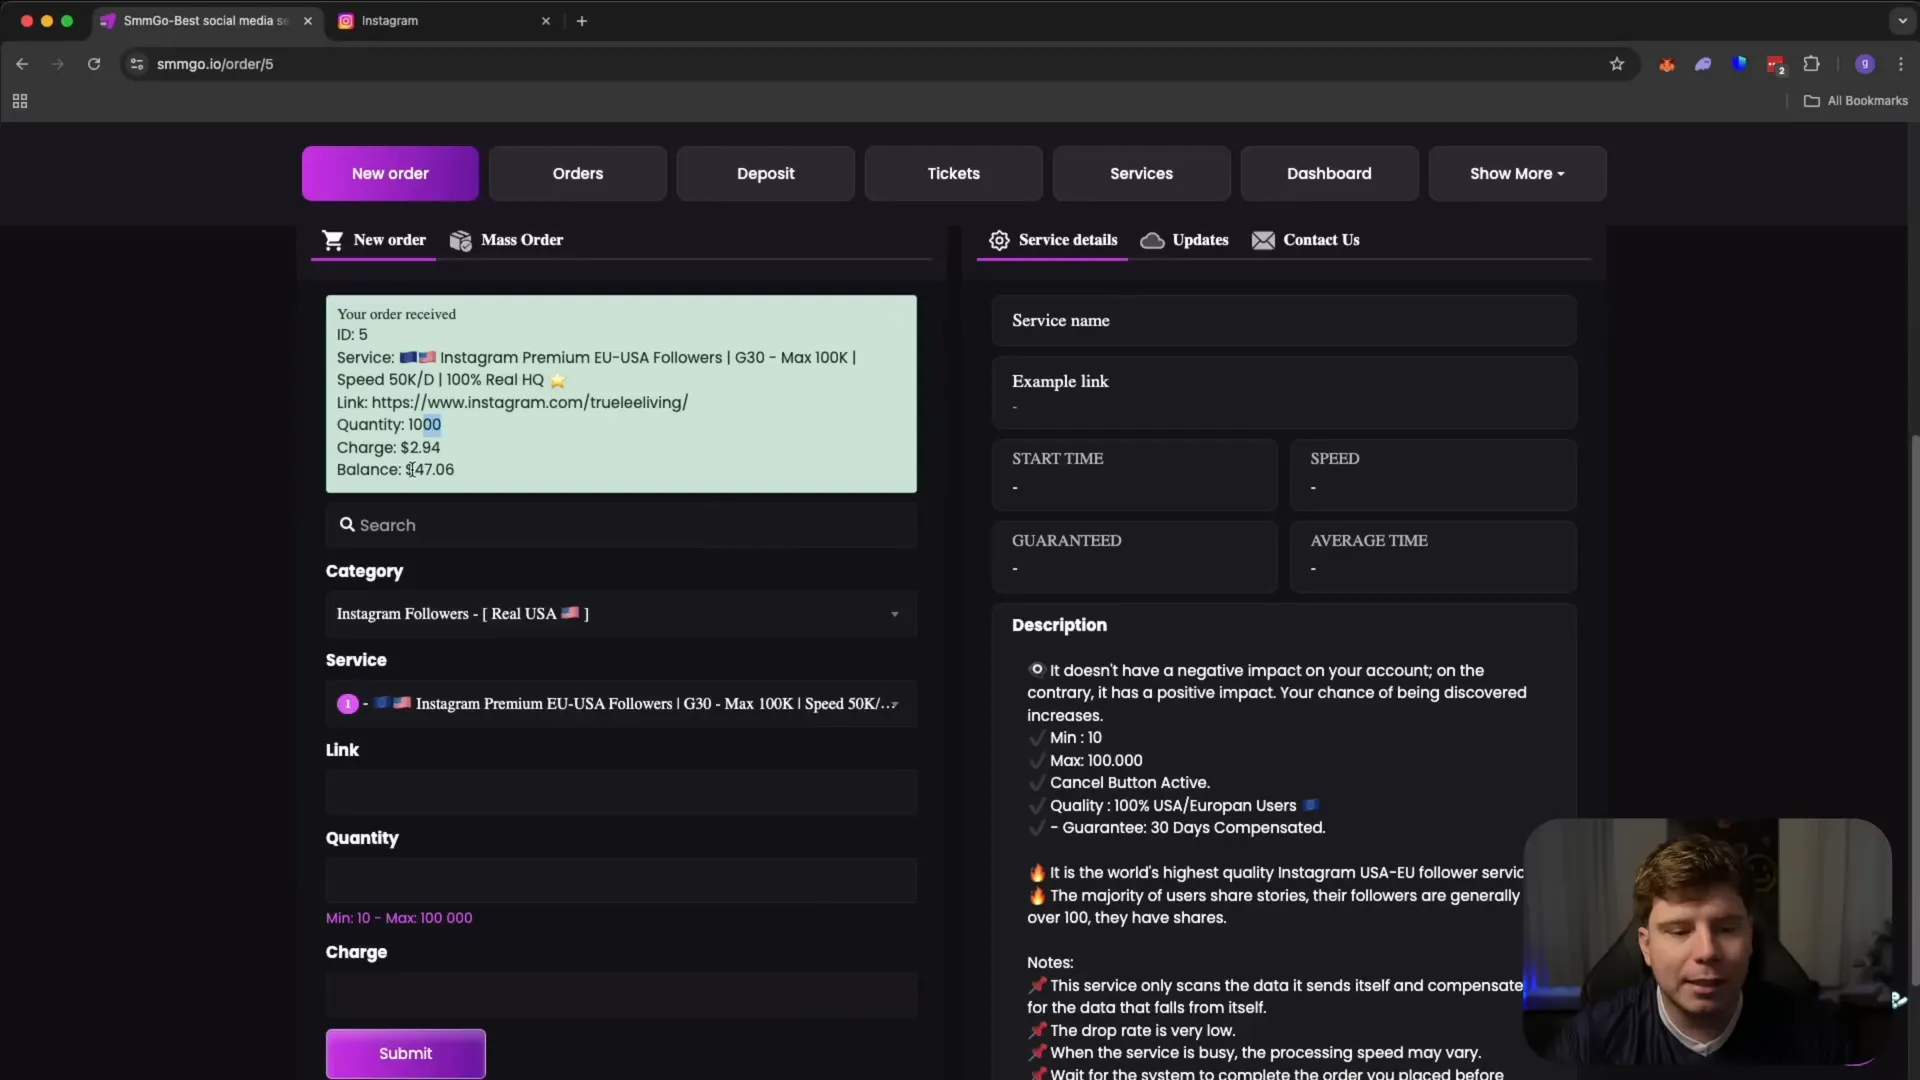Viewport: 1920px width, 1080px height.
Task: Reload the page with refresh icon
Action: click(x=94, y=64)
